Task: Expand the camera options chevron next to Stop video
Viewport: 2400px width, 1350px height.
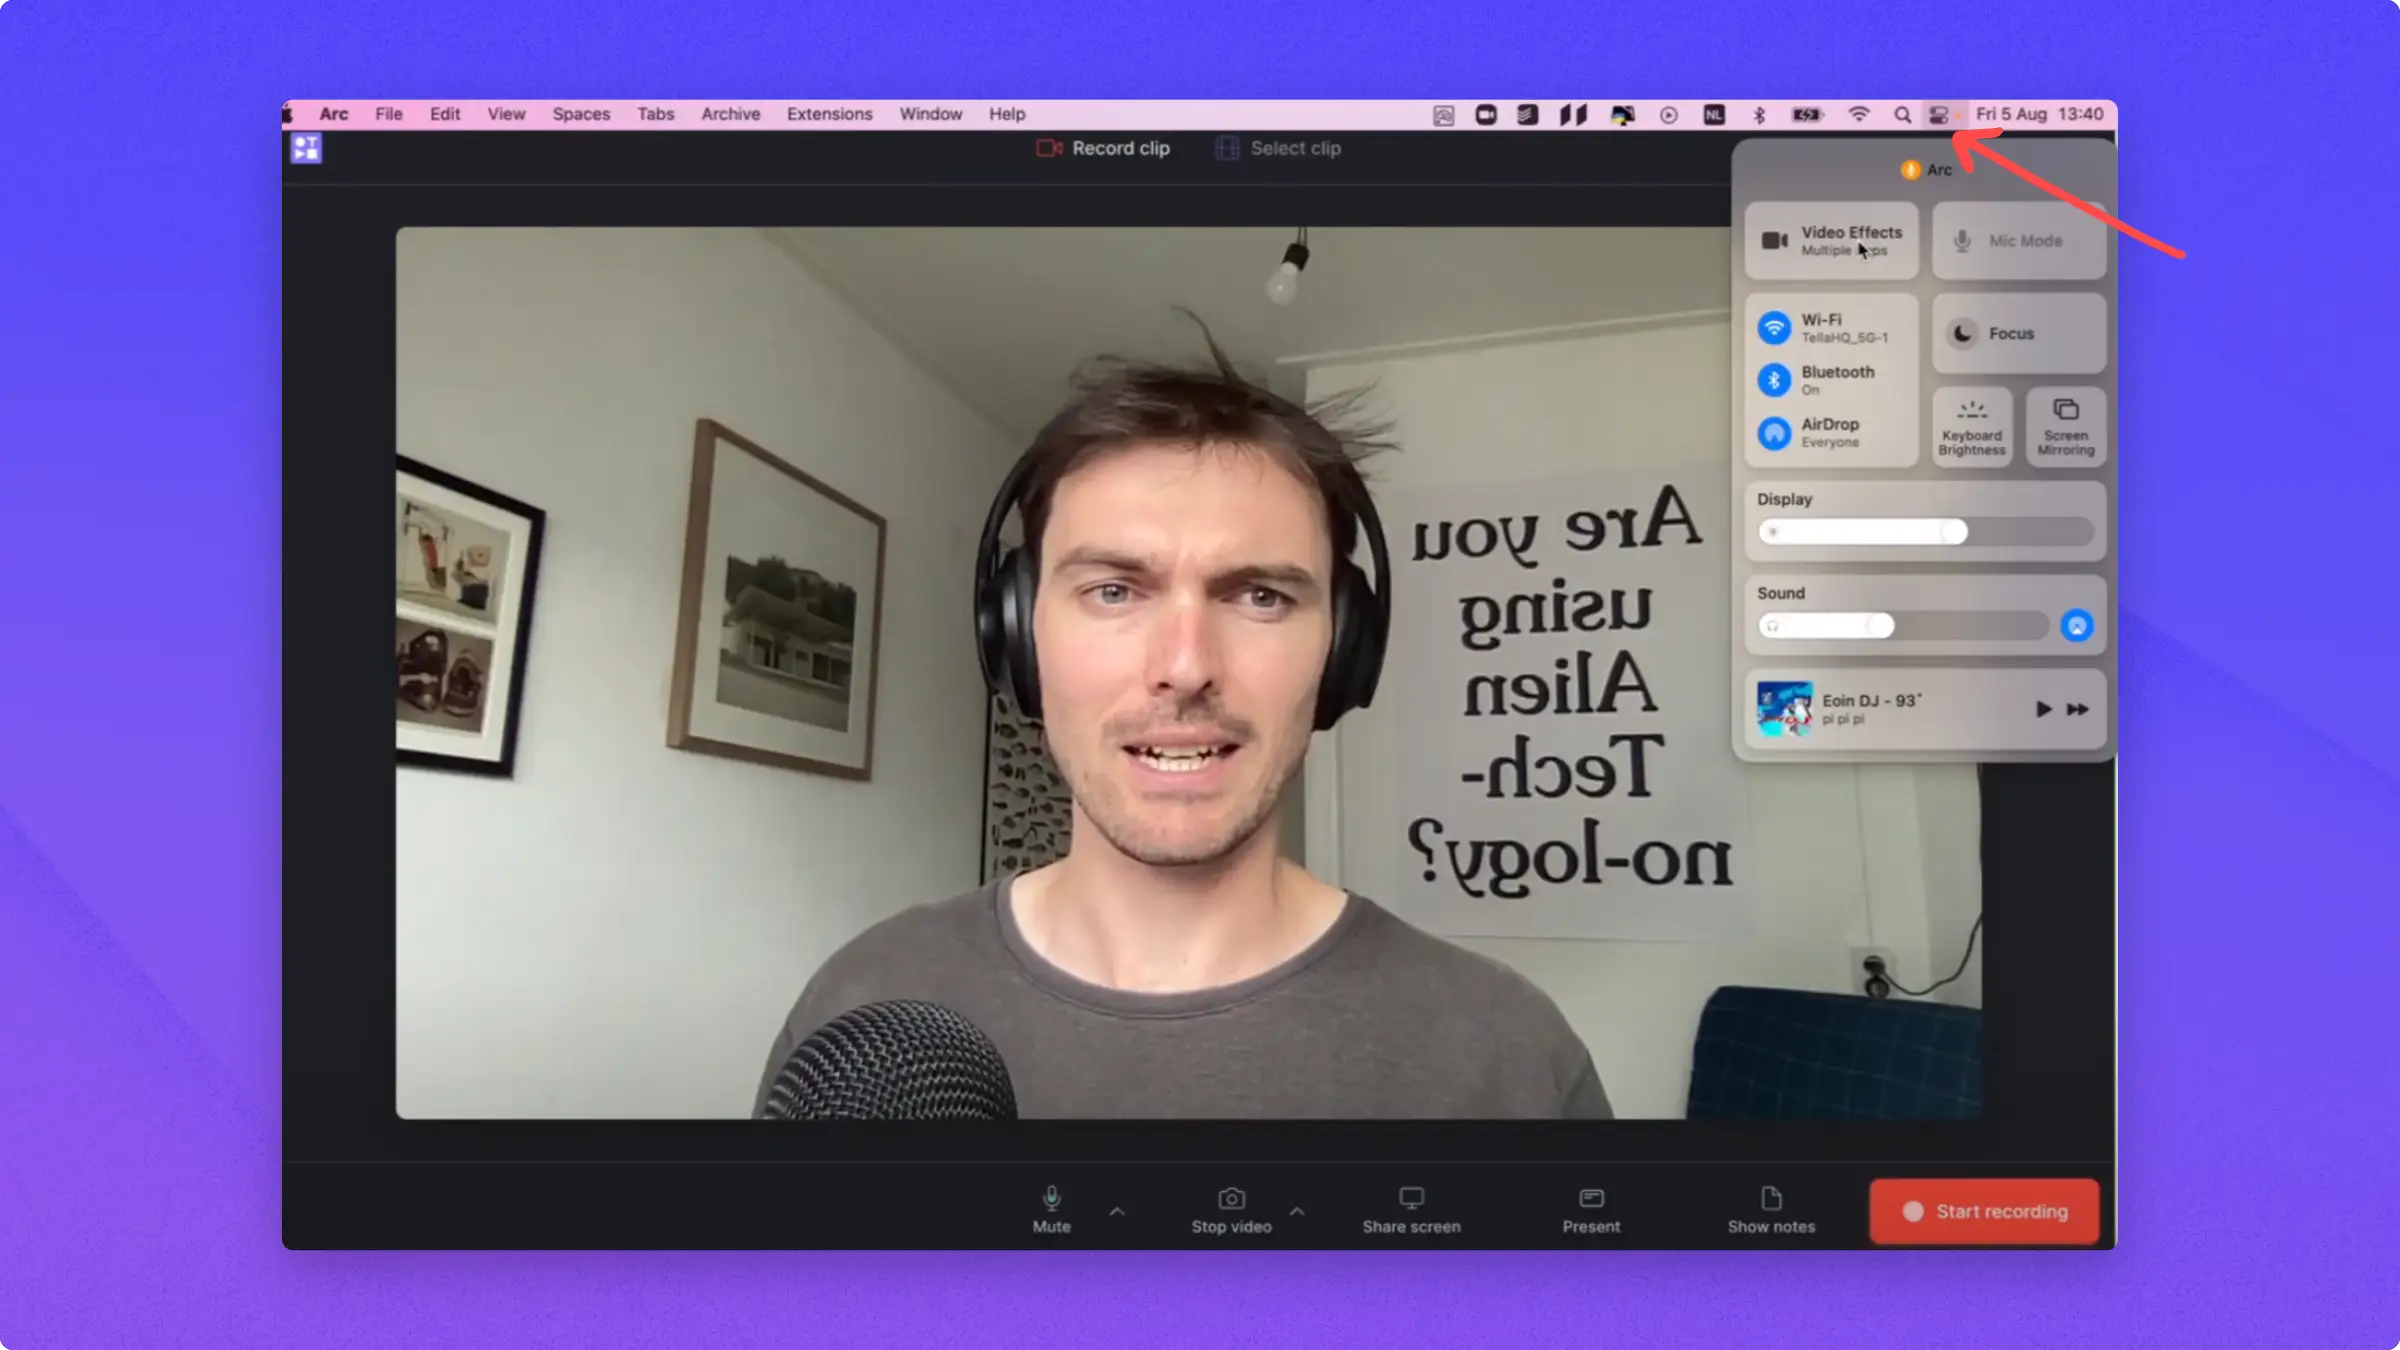Action: tap(1297, 1211)
